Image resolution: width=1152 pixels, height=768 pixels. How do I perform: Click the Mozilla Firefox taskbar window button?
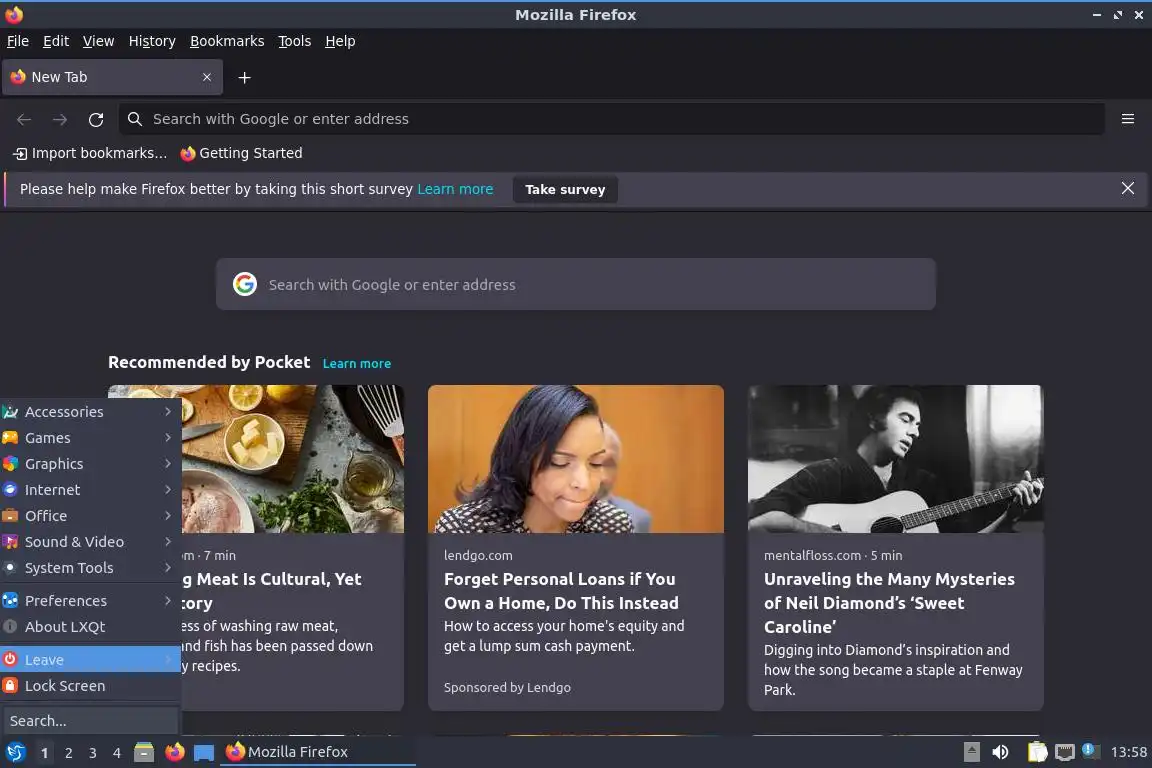[x=318, y=752]
